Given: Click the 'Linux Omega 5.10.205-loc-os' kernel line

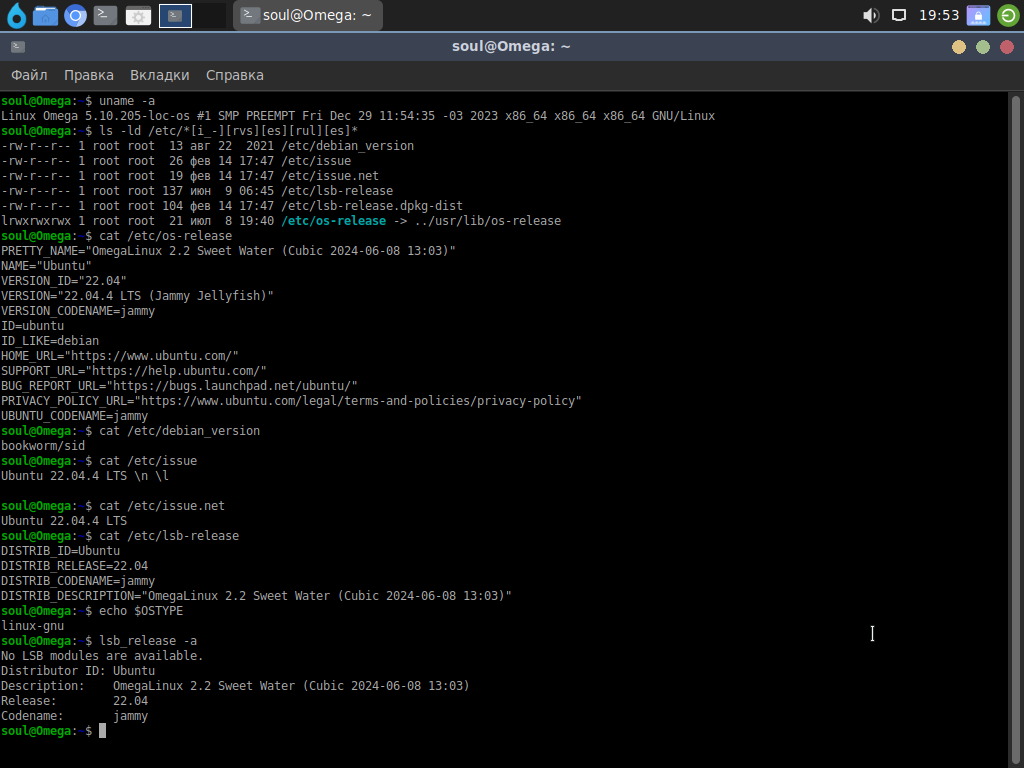Looking at the screenshot, I should 358,116.
